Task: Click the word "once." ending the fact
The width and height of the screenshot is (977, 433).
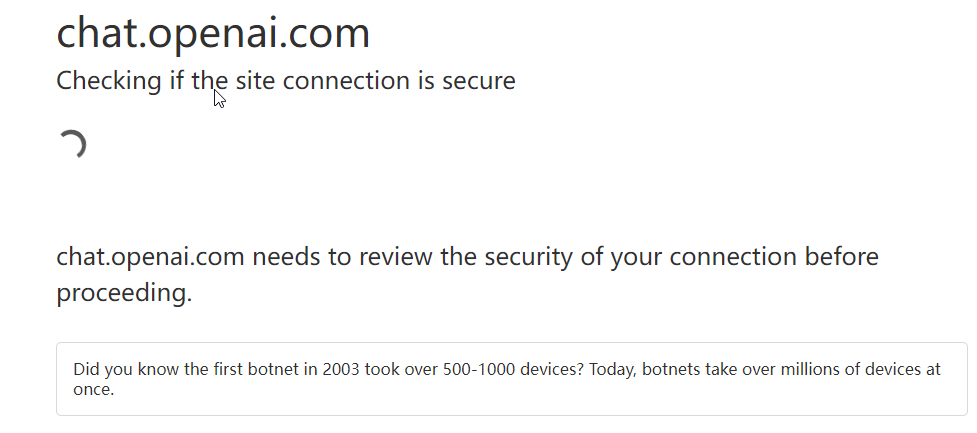Action: [94, 389]
